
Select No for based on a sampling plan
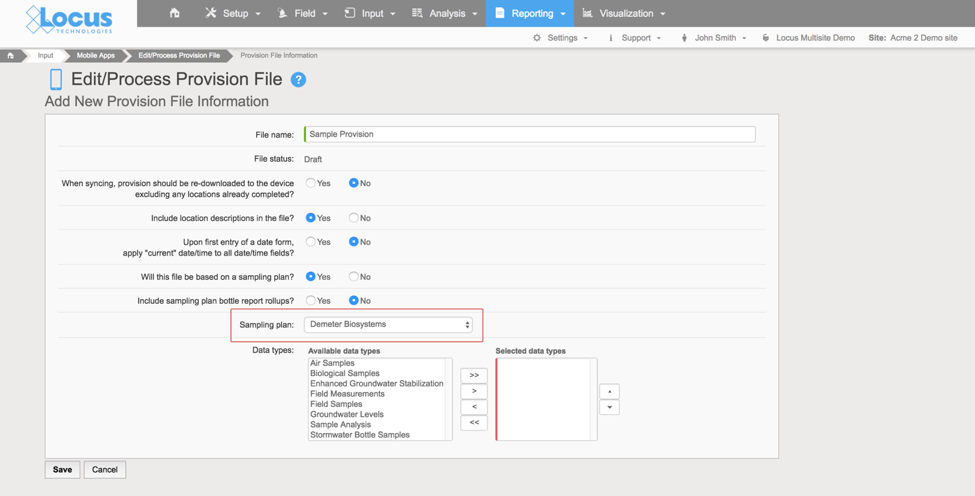(353, 277)
